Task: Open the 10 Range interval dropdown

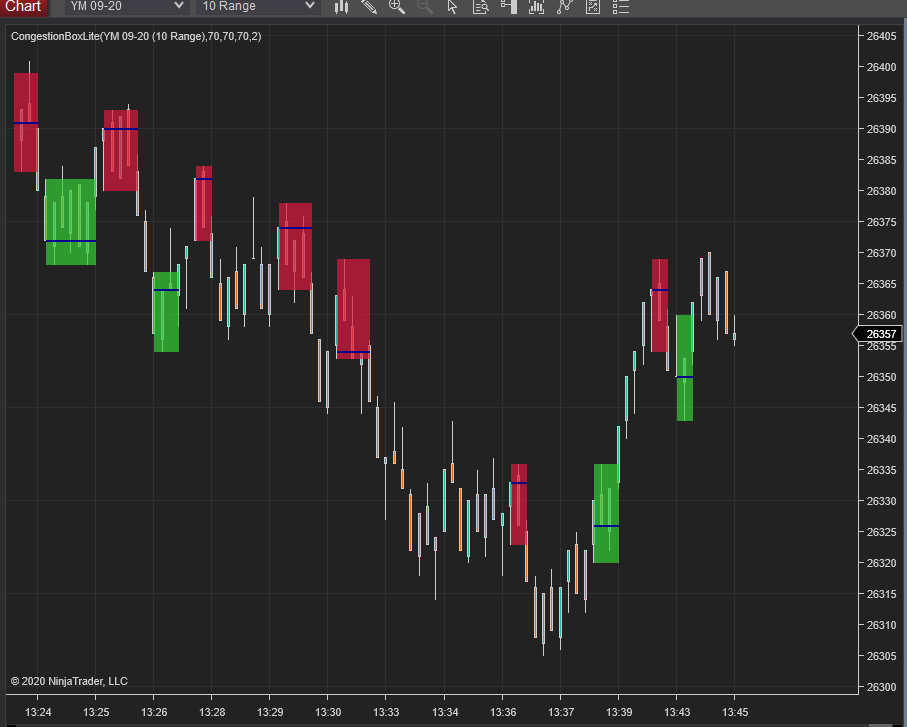Action: [x=258, y=6]
